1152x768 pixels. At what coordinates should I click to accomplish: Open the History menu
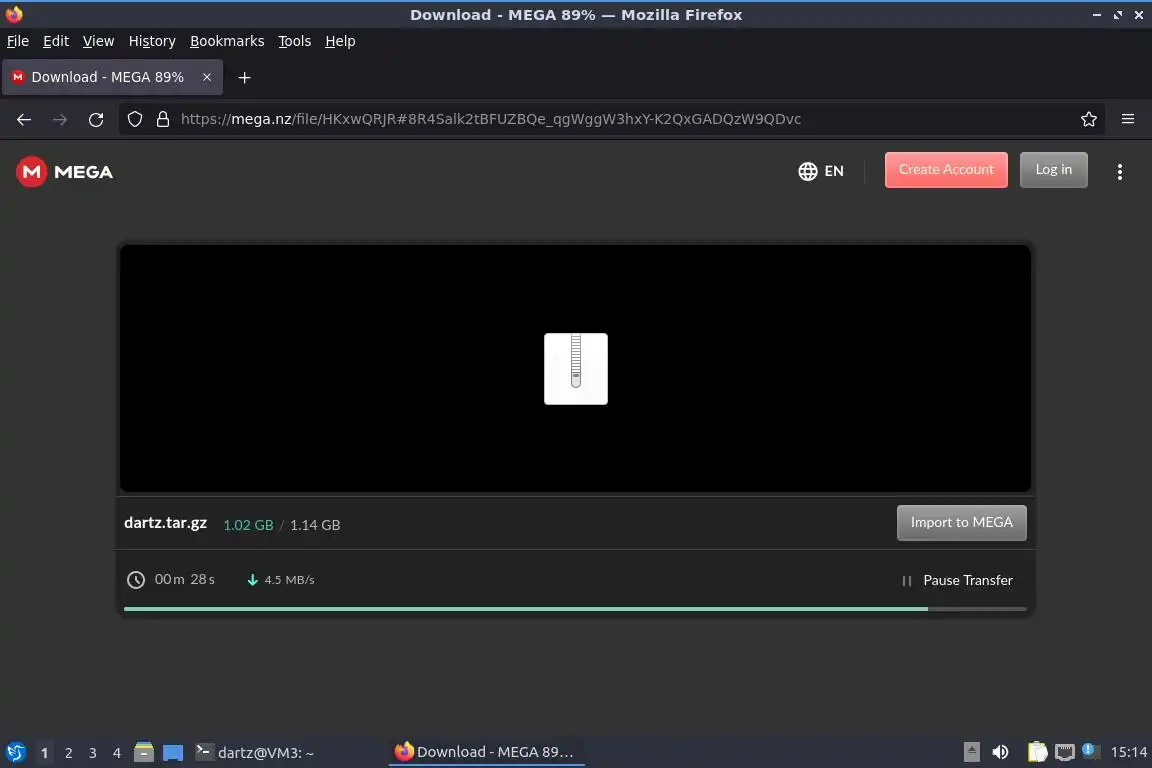tap(152, 41)
